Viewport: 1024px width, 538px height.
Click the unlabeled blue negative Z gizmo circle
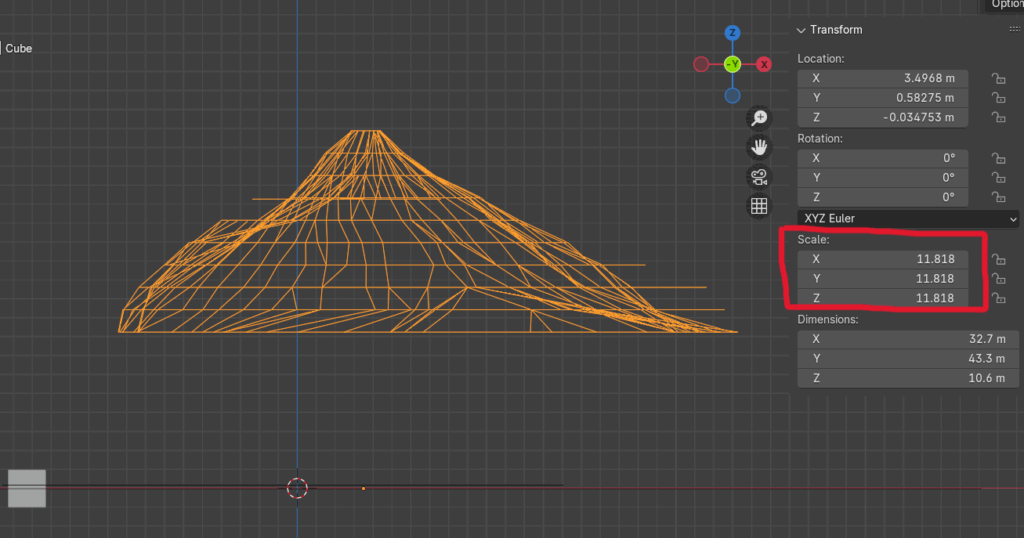tap(732, 96)
